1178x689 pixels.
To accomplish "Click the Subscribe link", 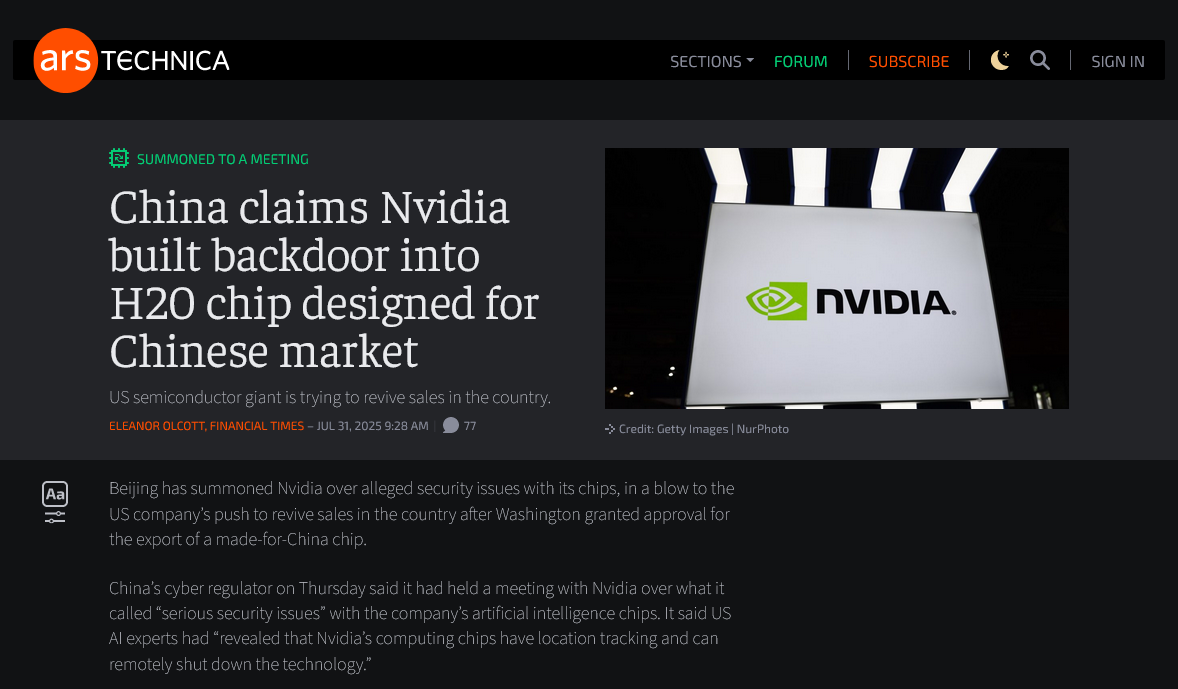I will click(x=908, y=62).
